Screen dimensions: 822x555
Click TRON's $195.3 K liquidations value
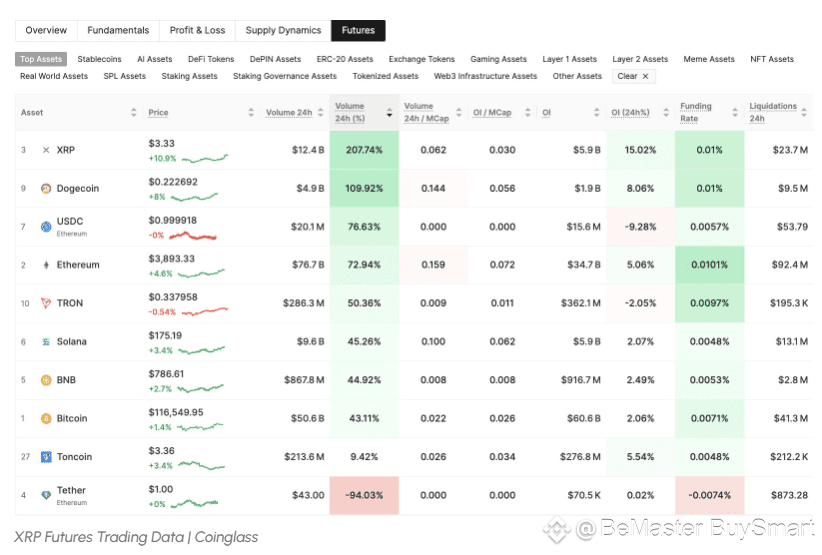coord(789,303)
